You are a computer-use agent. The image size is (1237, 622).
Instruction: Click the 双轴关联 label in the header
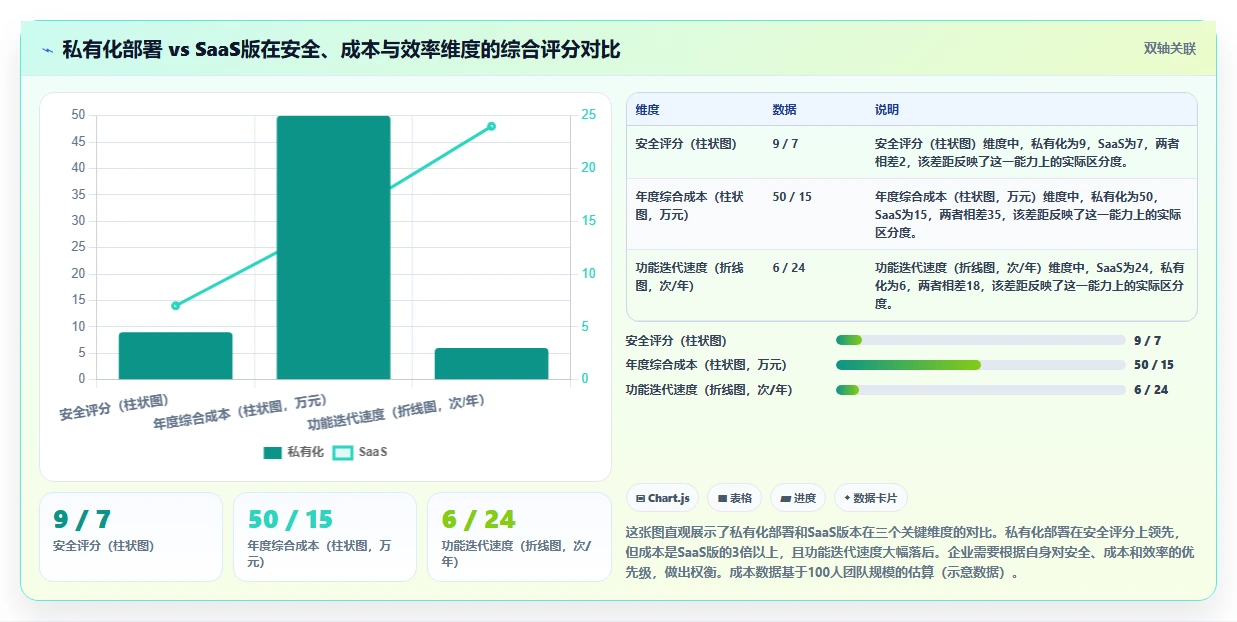pos(1169,48)
